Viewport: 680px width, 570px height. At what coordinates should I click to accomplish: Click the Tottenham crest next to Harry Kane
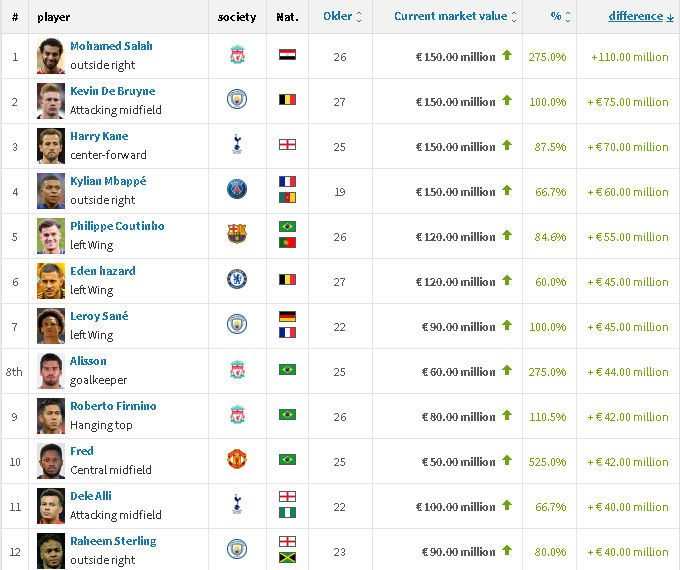coord(237,144)
